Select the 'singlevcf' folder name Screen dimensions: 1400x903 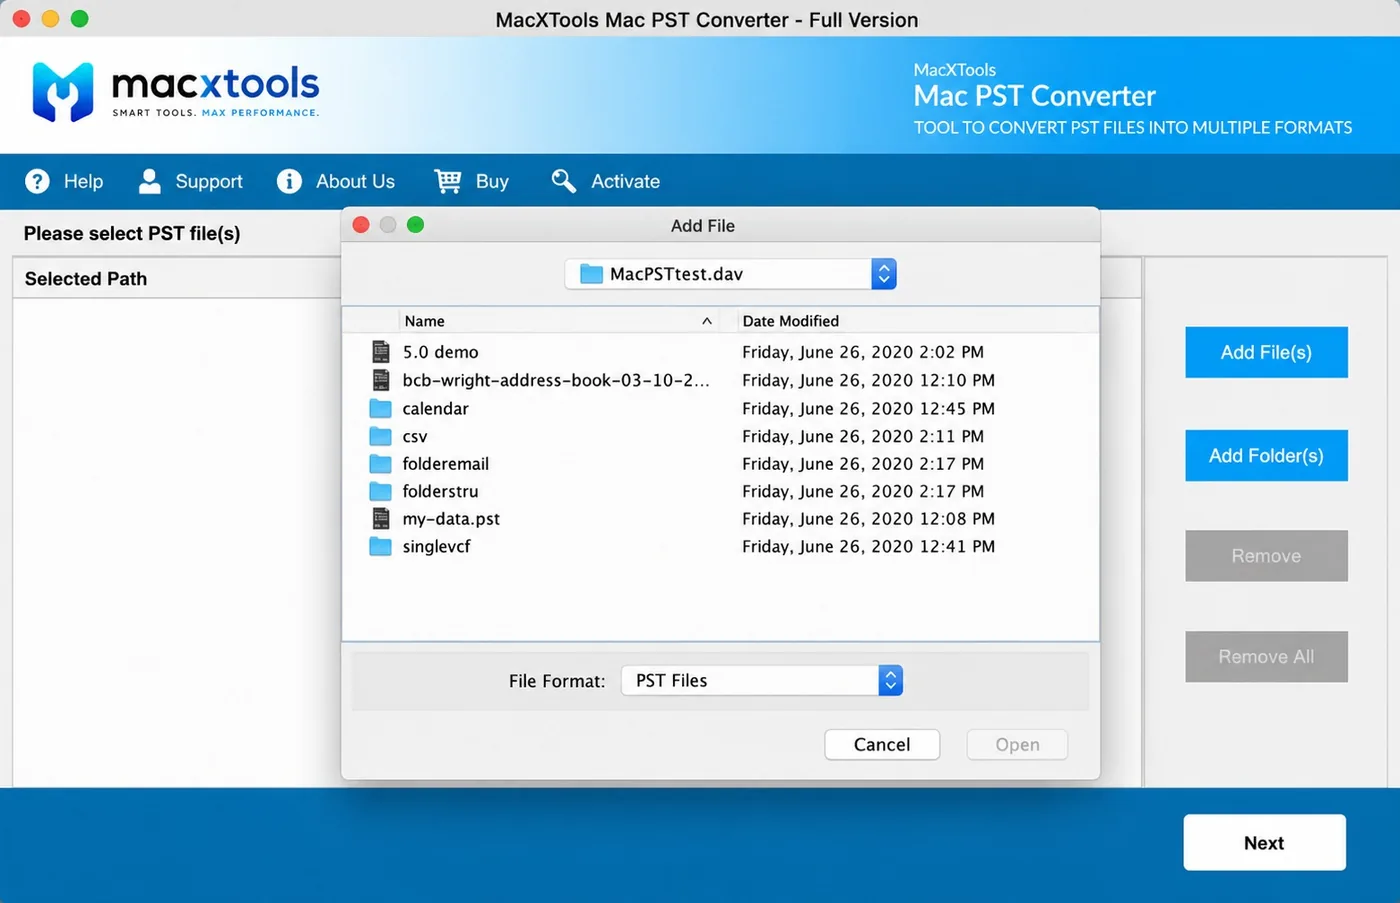tap(436, 546)
